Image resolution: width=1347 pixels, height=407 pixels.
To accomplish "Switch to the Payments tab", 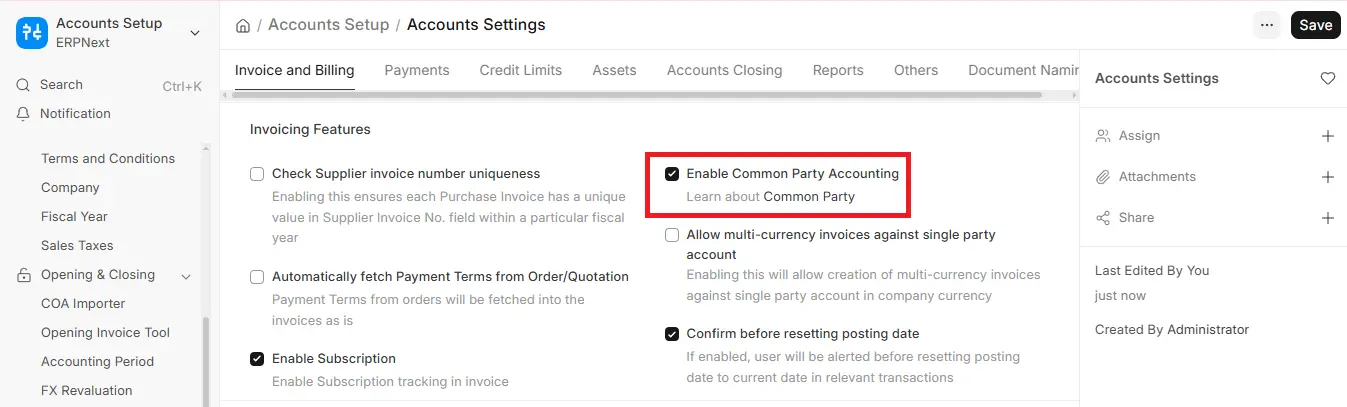I will 417,70.
